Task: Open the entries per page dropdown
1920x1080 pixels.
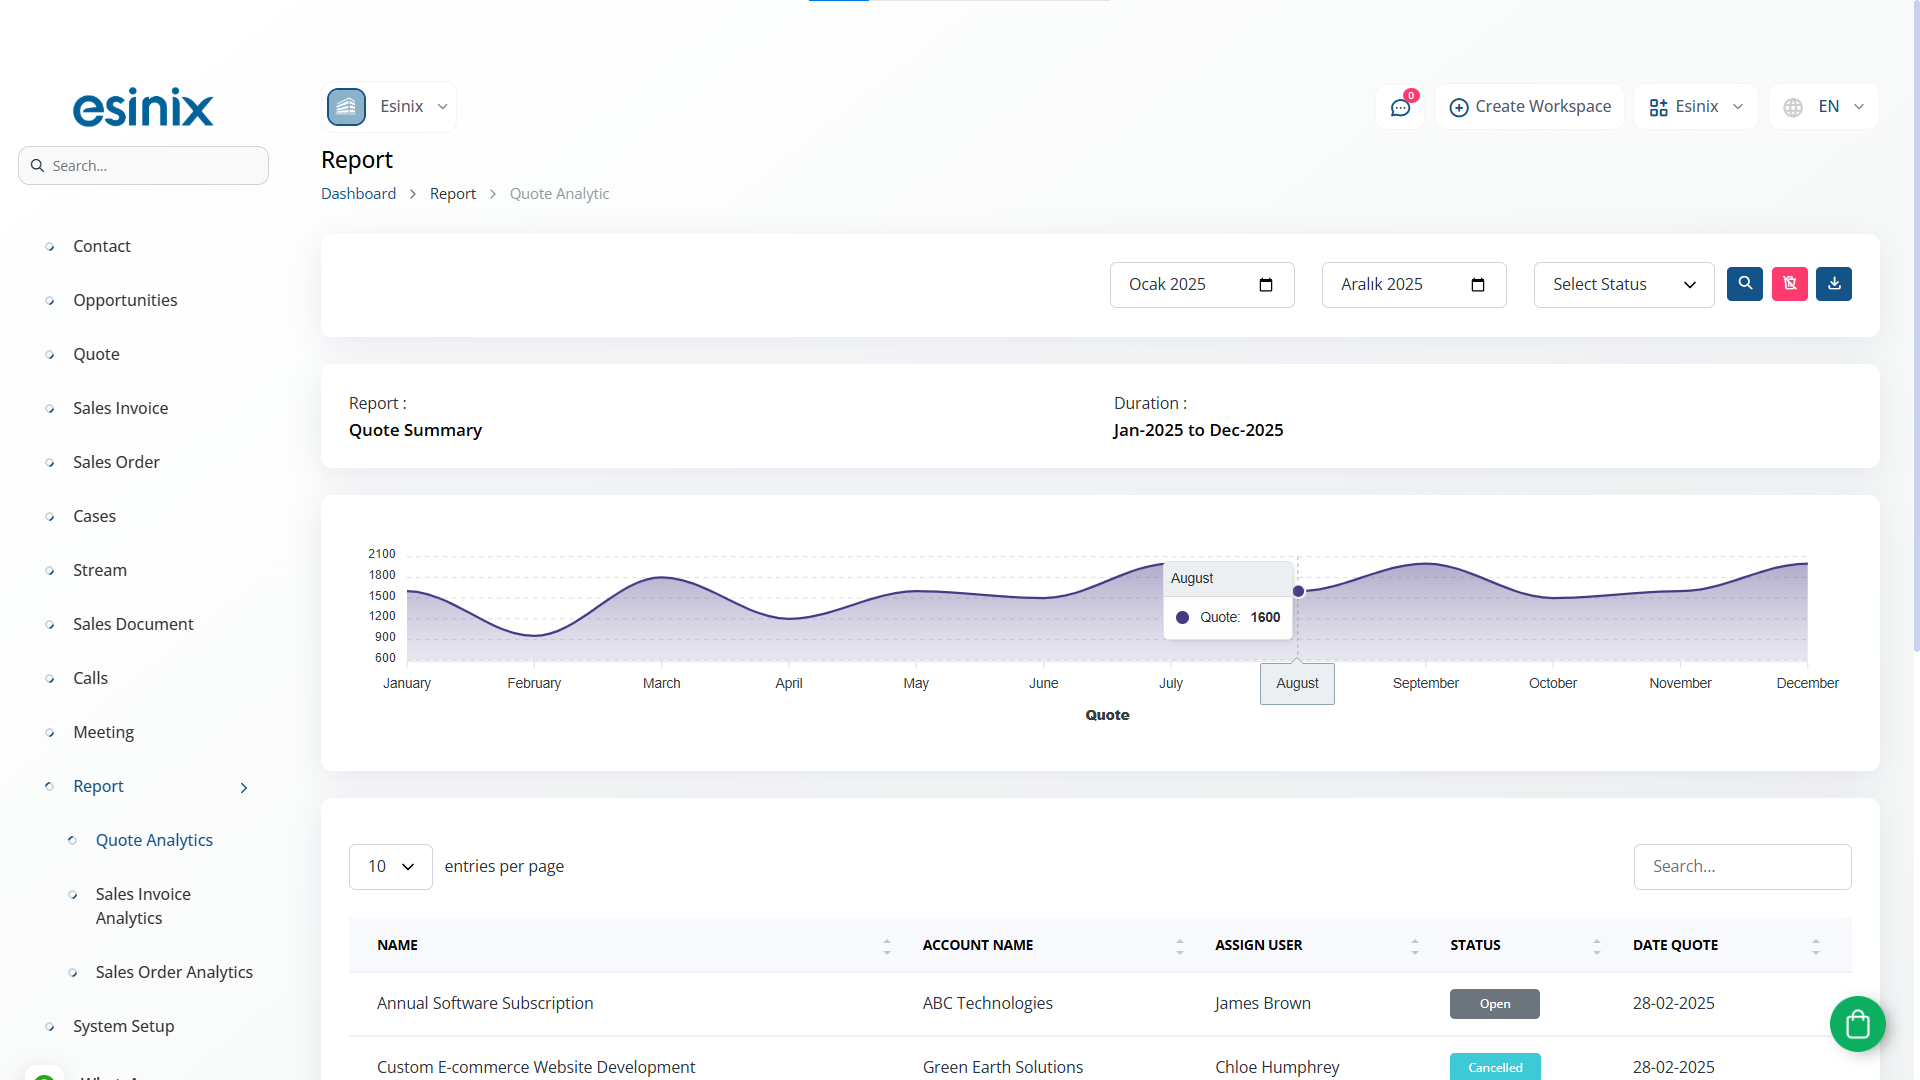Action: click(x=391, y=867)
